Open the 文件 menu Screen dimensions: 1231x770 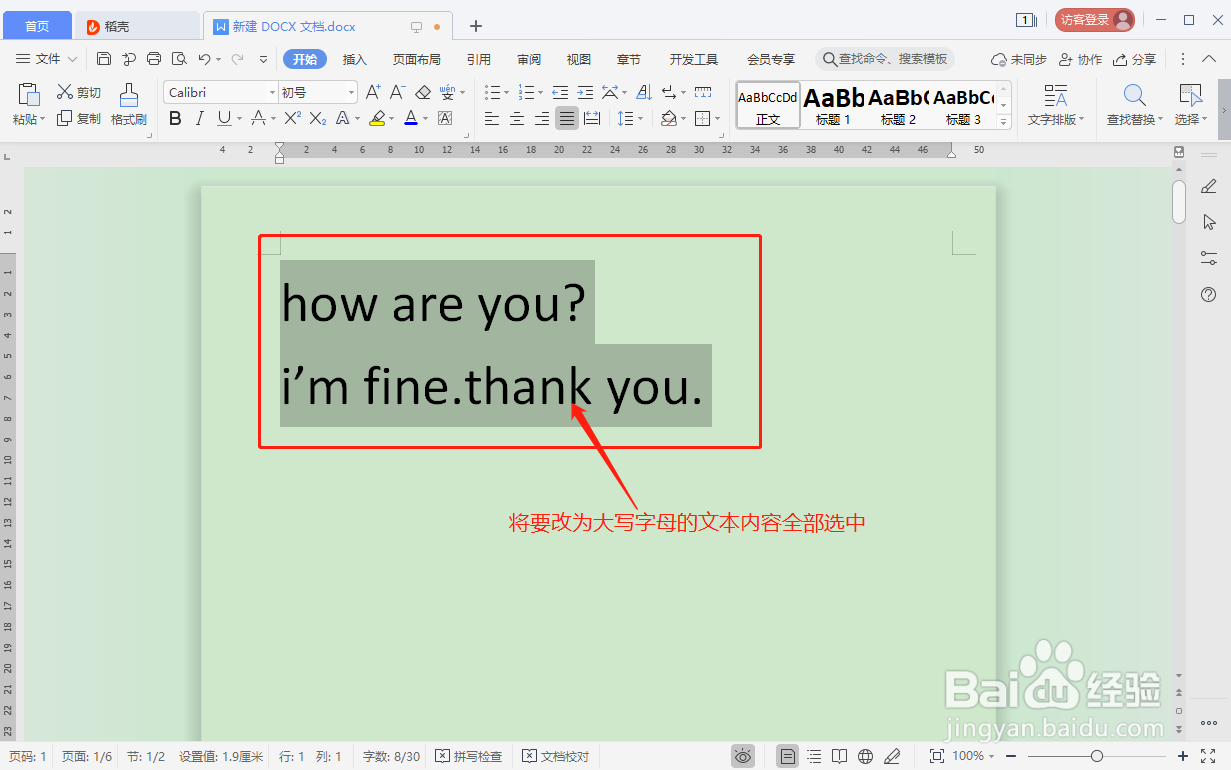(x=48, y=59)
